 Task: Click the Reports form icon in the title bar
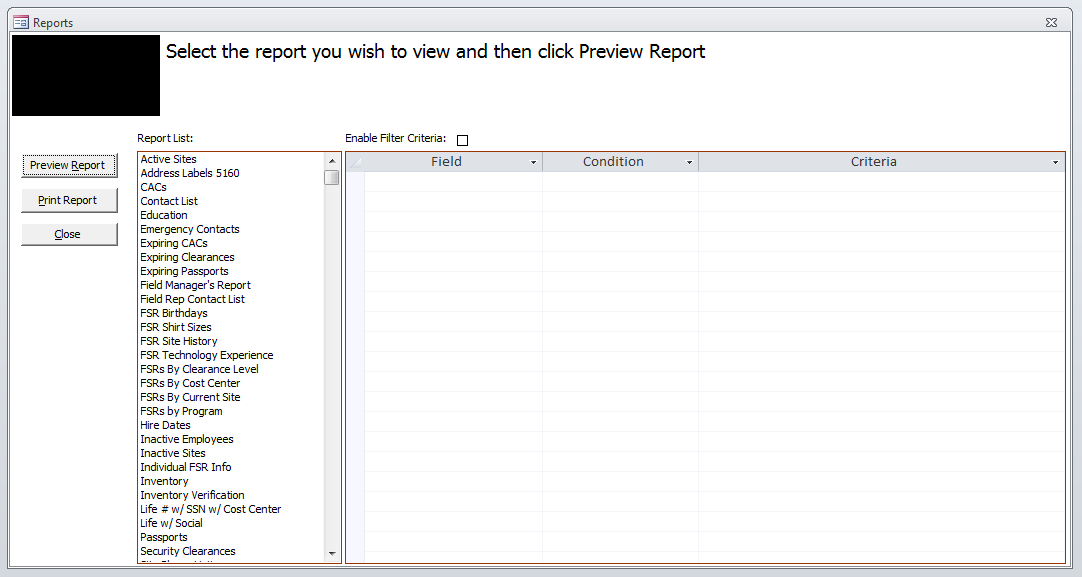[x=20, y=21]
